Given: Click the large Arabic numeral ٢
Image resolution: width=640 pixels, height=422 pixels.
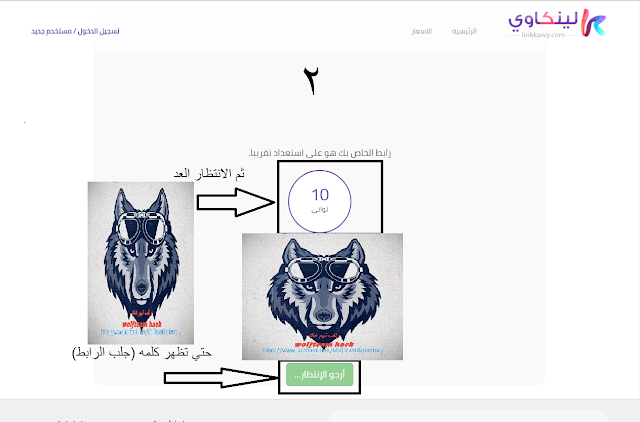Looking at the screenshot, I should 311,81.
